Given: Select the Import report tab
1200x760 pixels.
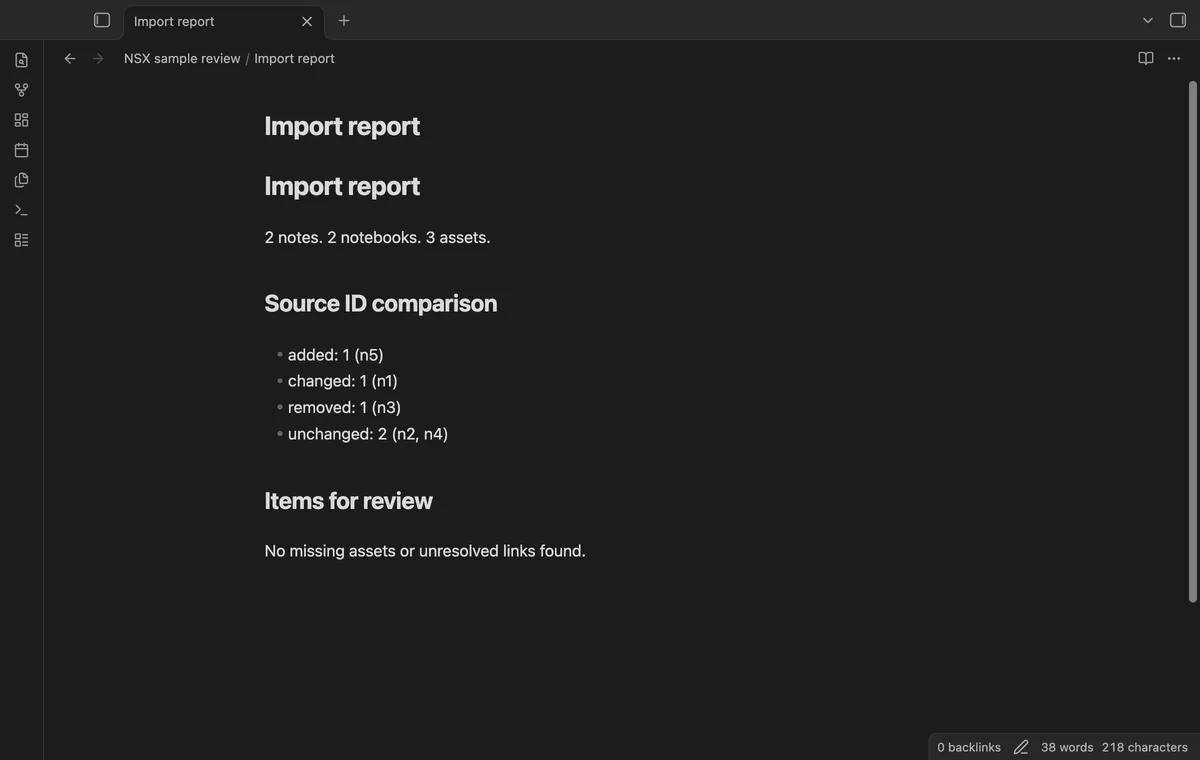Looking at the screenshot, I should [223, 21].
